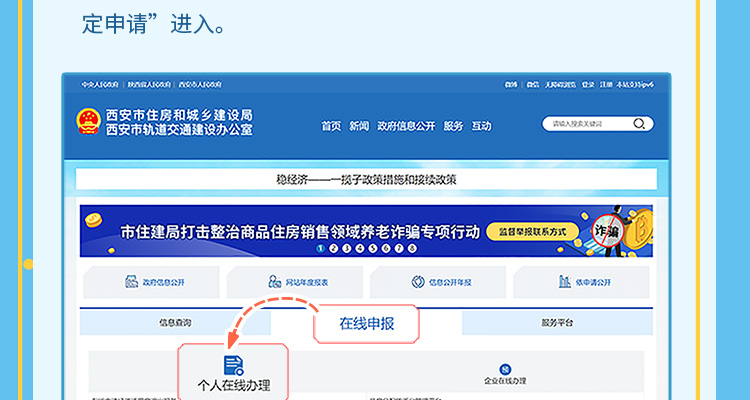The image size is (750, 400).
Task: Open the 西安市人民政府 link
Action: [200, 85]
